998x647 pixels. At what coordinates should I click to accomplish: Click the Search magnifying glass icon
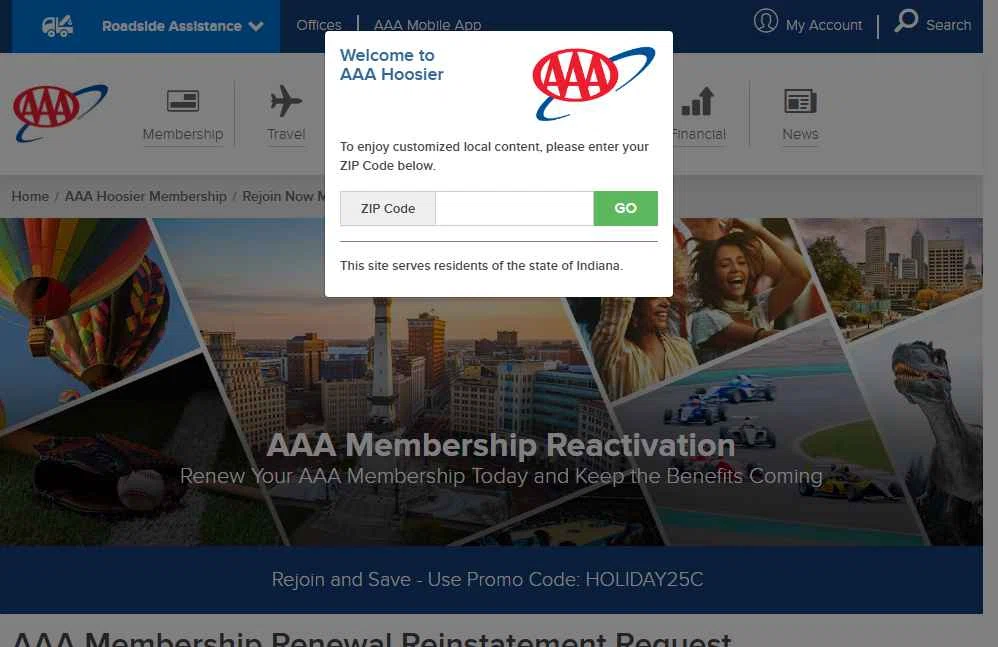pos(906,20)
